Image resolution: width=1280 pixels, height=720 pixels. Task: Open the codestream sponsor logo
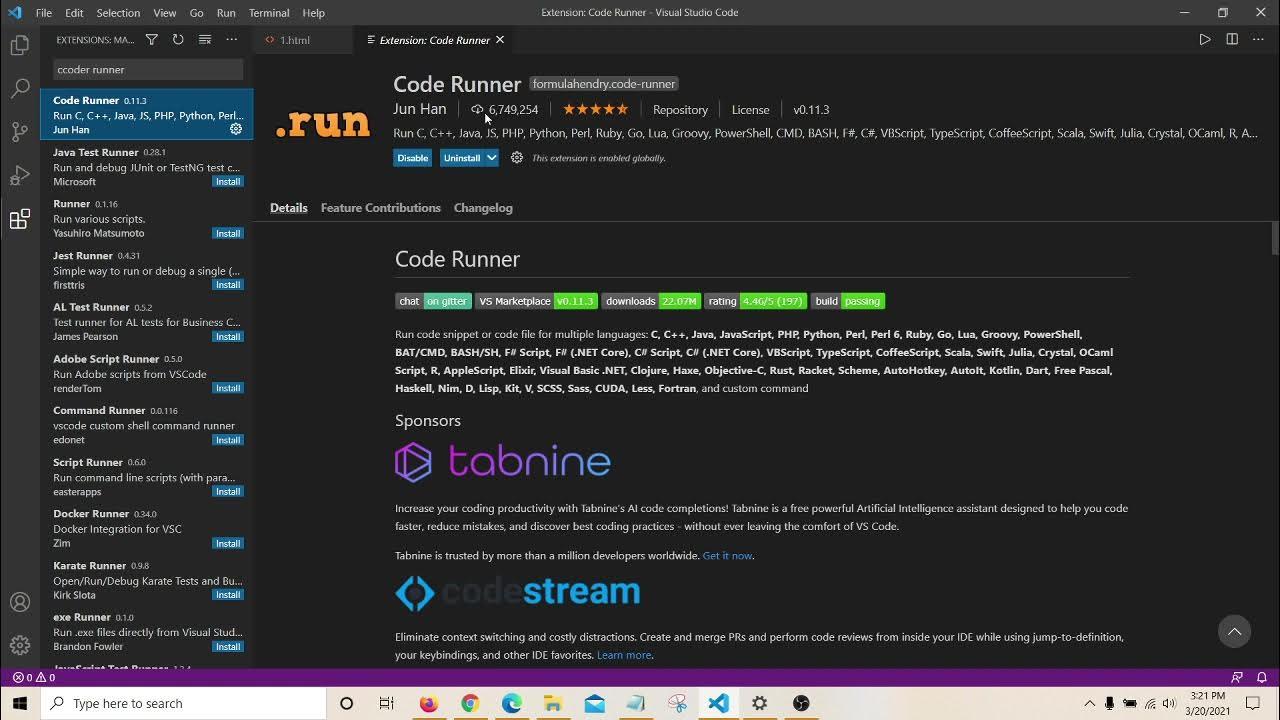pyautogui.click(x=518, y=592)
